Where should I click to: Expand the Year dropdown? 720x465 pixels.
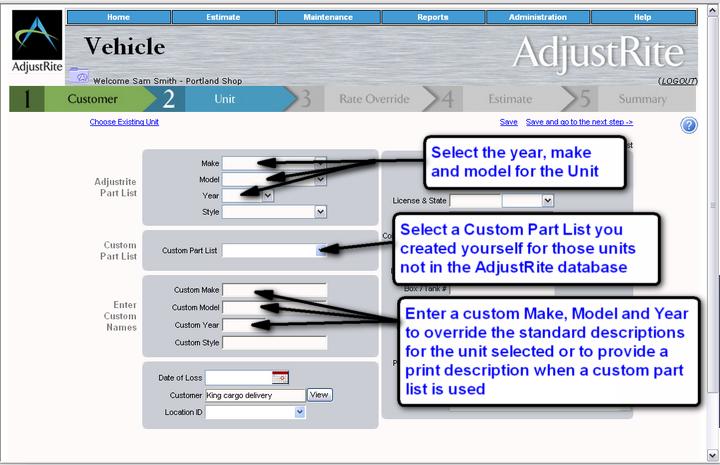point(268,196)
